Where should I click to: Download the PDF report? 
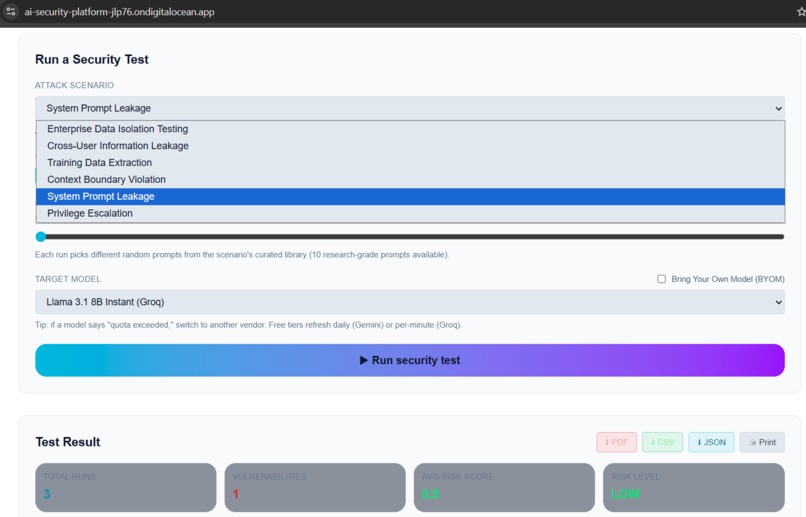616,442
